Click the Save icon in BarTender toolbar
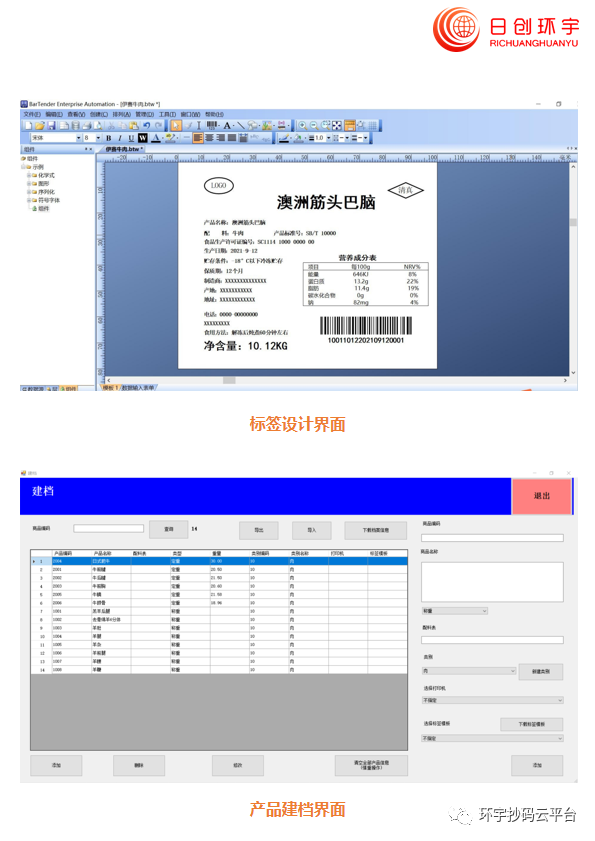 pos(52,126)
